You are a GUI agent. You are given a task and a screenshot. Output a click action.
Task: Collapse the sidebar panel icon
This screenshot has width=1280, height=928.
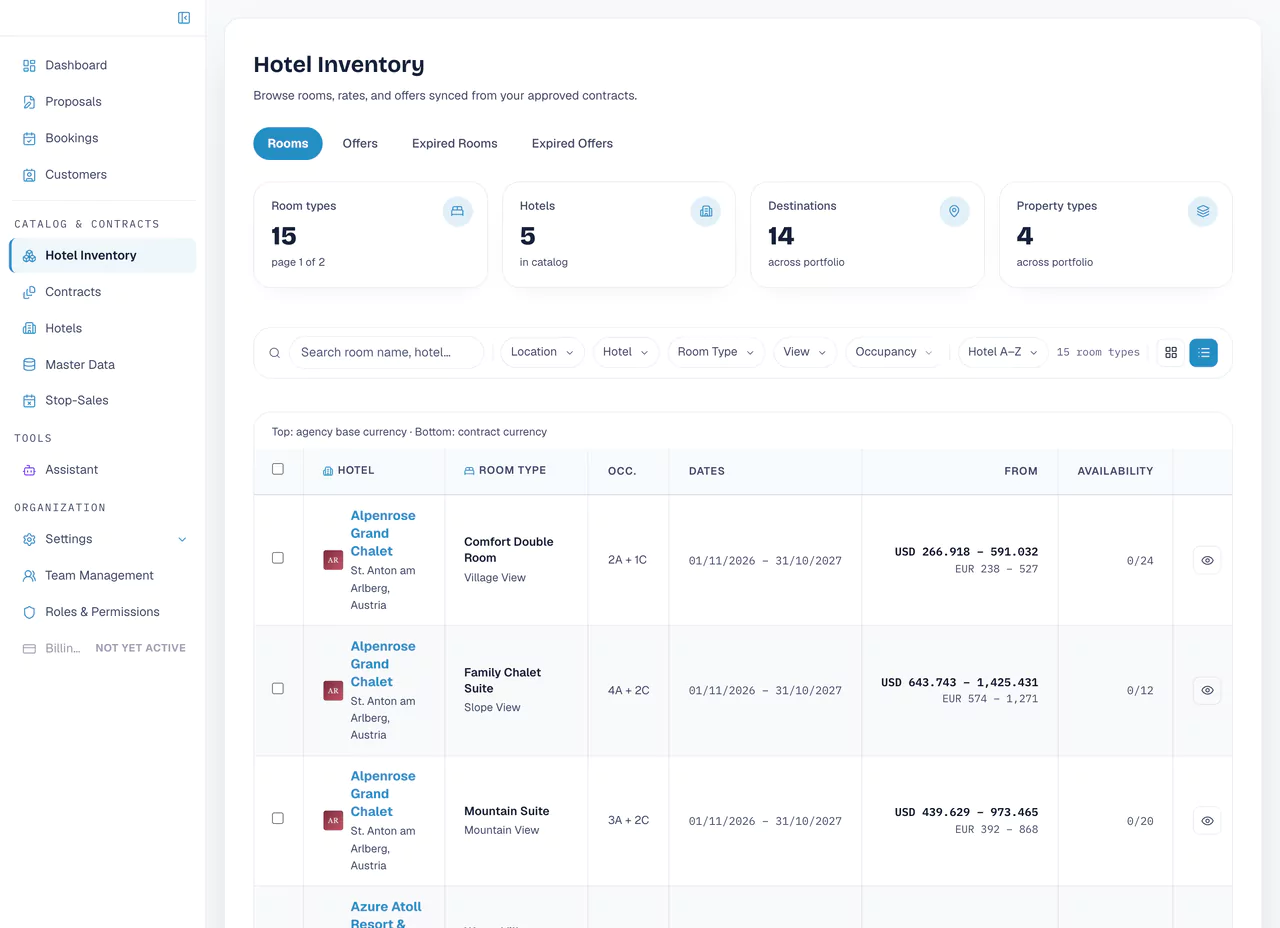184,18
